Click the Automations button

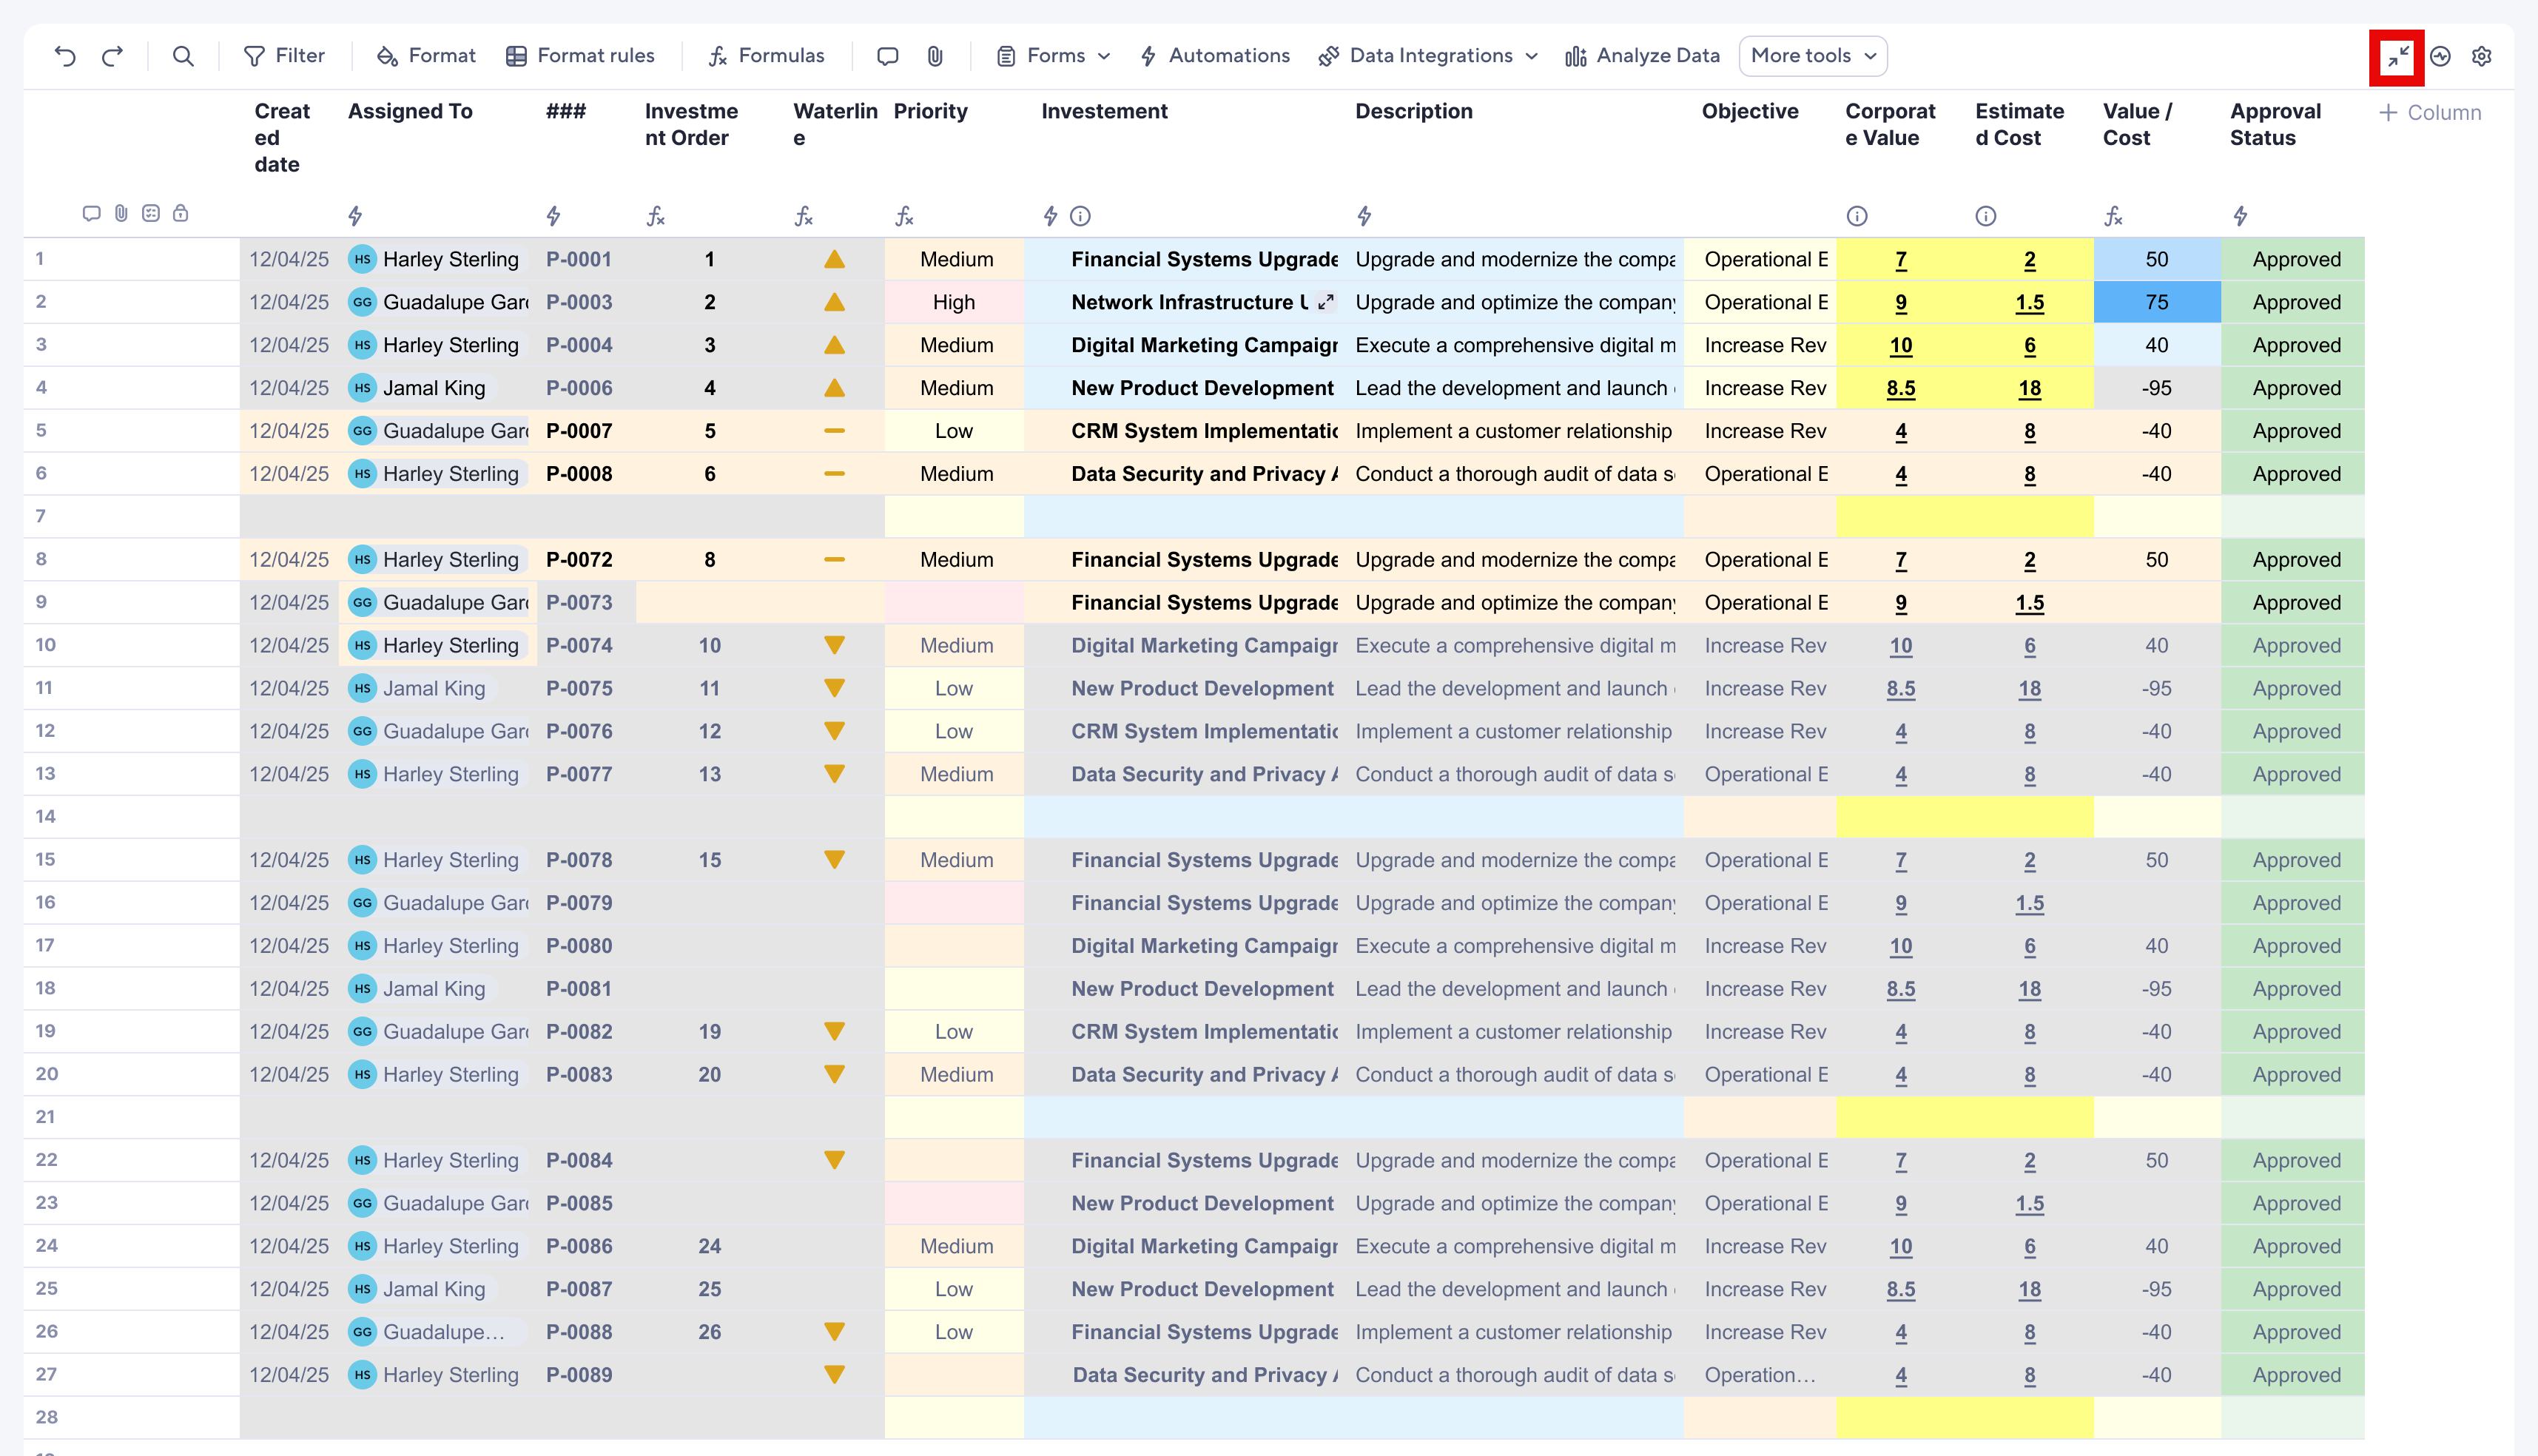pyautogui.click(x=1215, y=56)
